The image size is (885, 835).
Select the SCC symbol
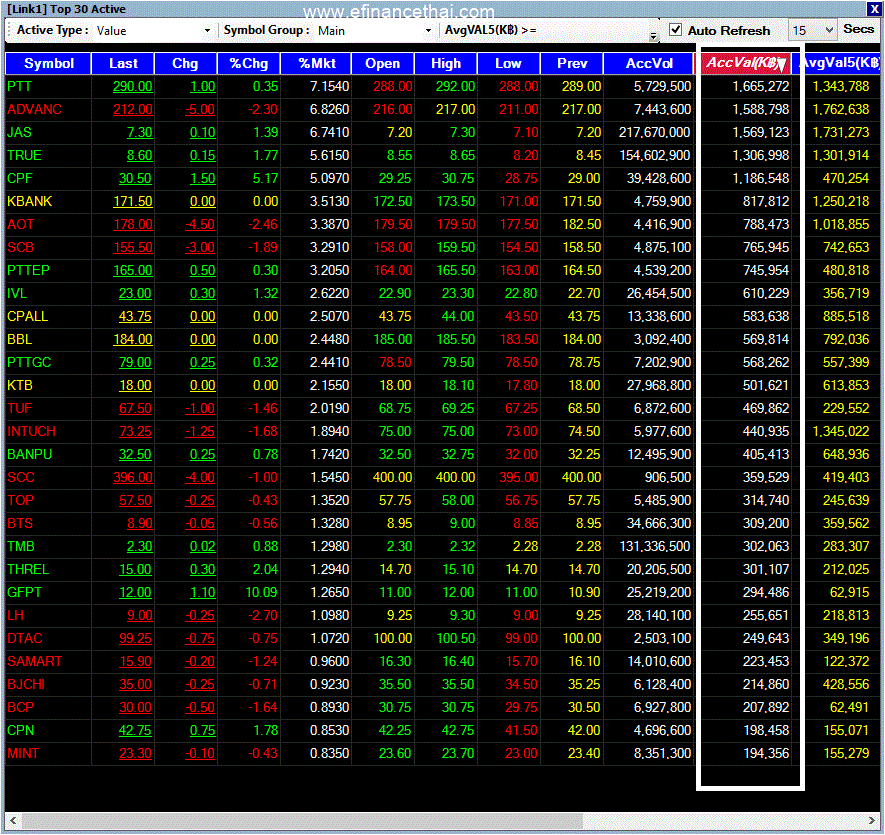click(21, 478)
